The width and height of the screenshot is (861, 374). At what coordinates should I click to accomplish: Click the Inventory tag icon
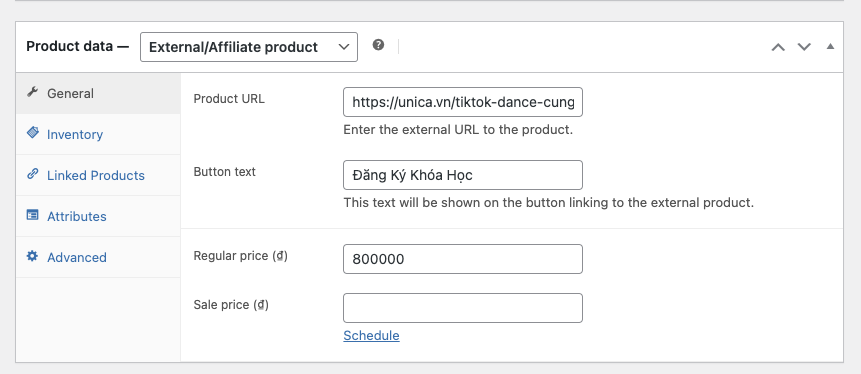[32, 133]
